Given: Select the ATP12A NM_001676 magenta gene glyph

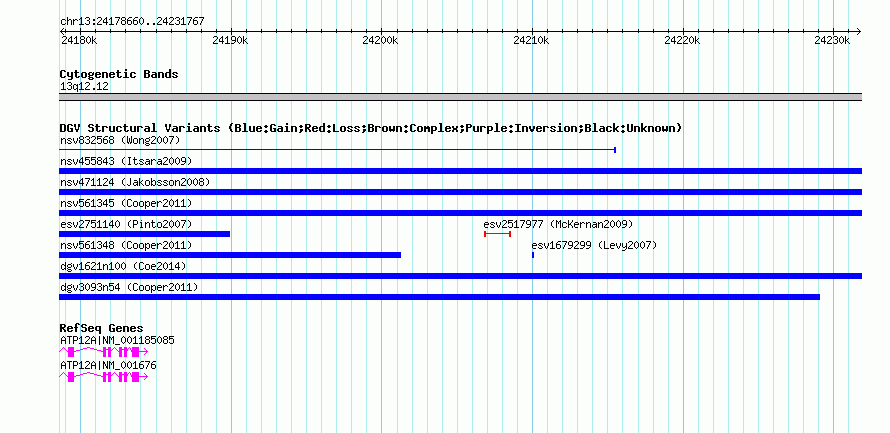Looking at the screenshot, I should coord(103,377).
